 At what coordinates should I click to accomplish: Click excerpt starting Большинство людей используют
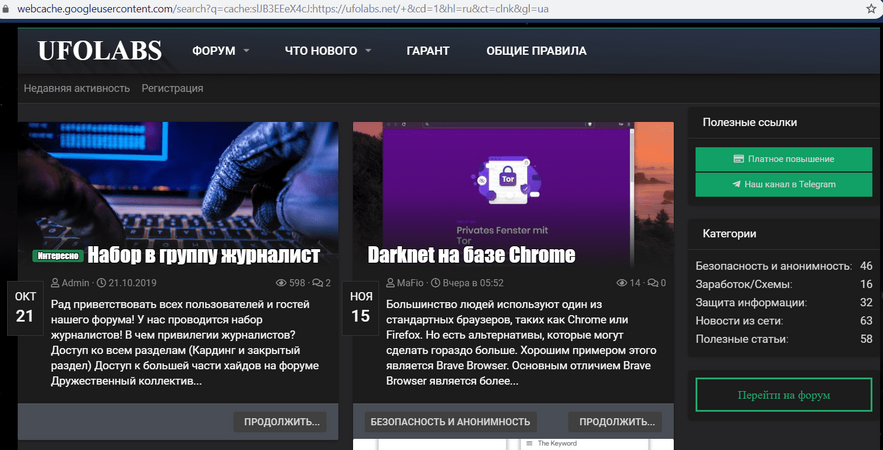[521, 342]
